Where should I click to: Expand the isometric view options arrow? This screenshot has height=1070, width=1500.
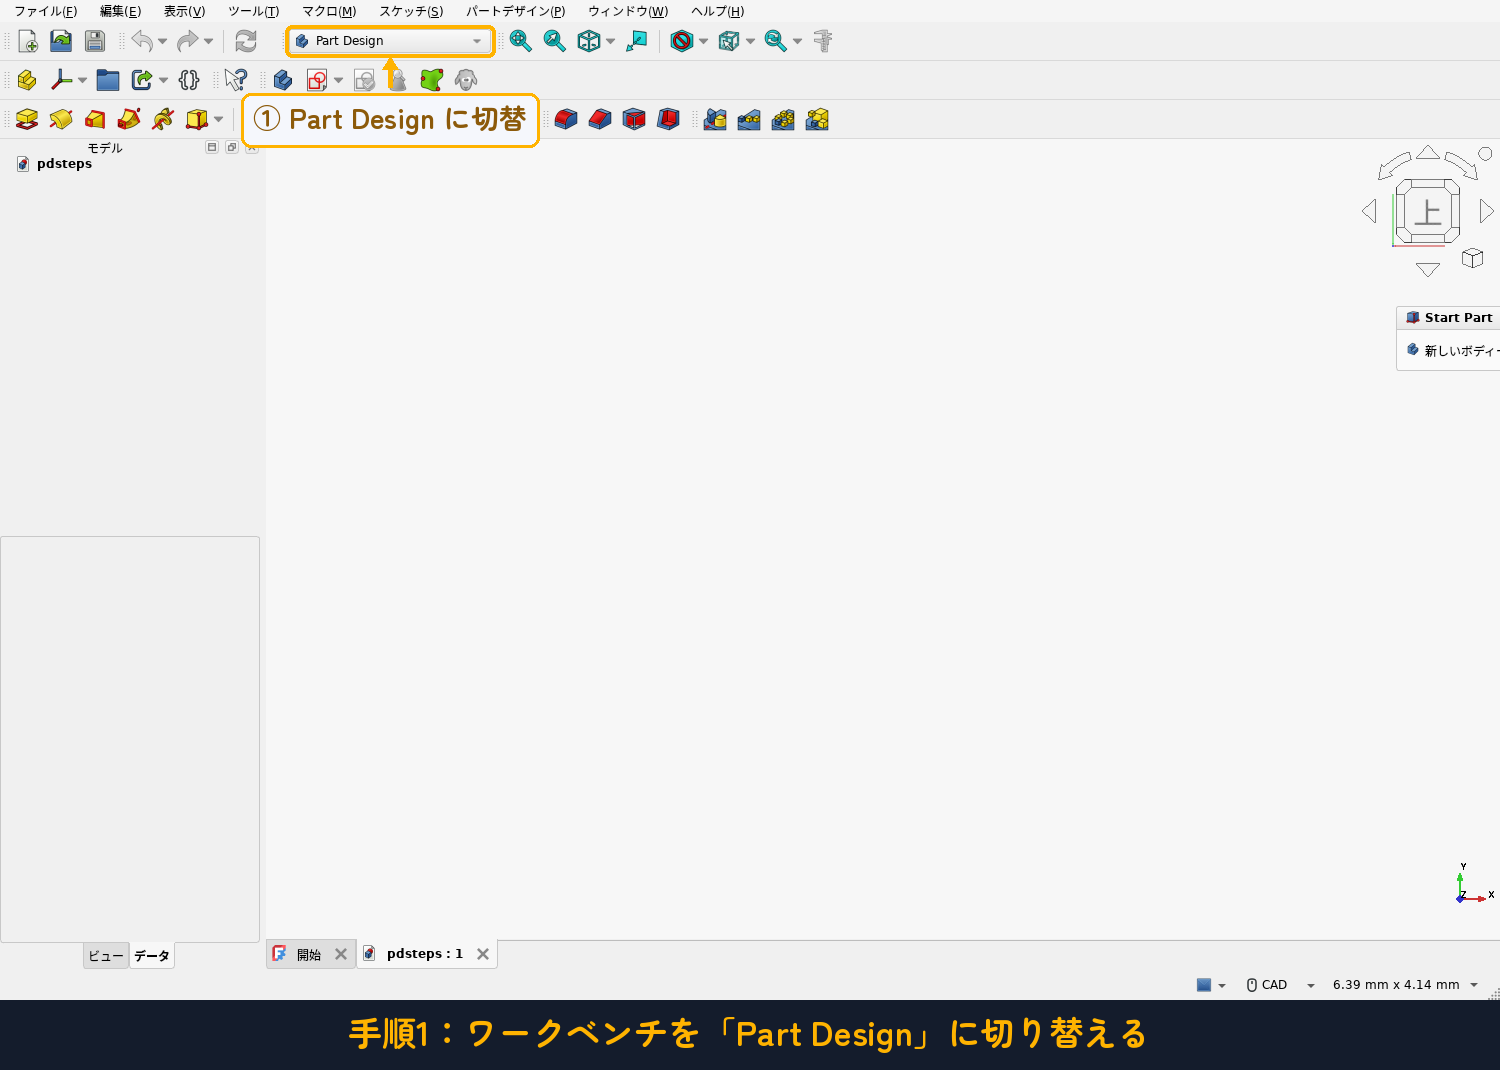pyautogui.click(x=610, y=41)
